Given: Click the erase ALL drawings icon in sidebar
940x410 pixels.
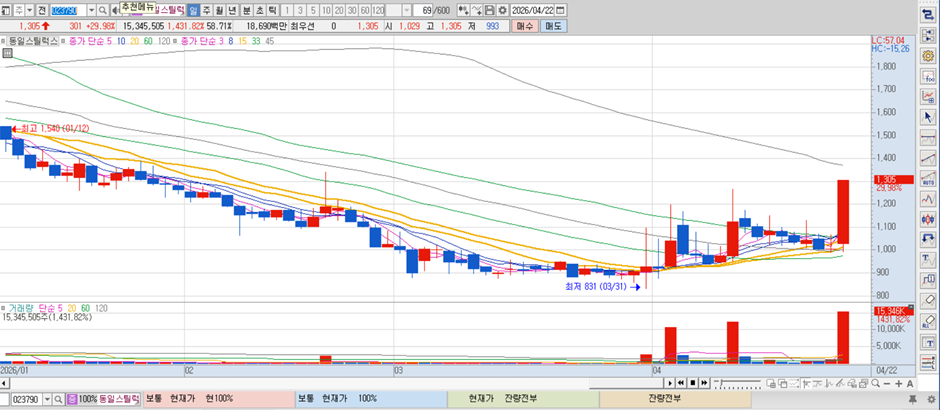Looking at the screenshot, I should click(929, 320).
